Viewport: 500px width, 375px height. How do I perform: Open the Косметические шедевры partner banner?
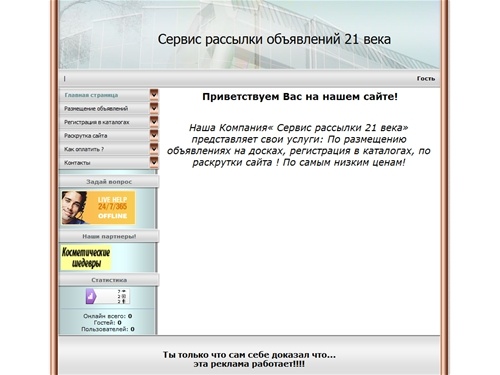pyautogui.click(x=86, y=258)
